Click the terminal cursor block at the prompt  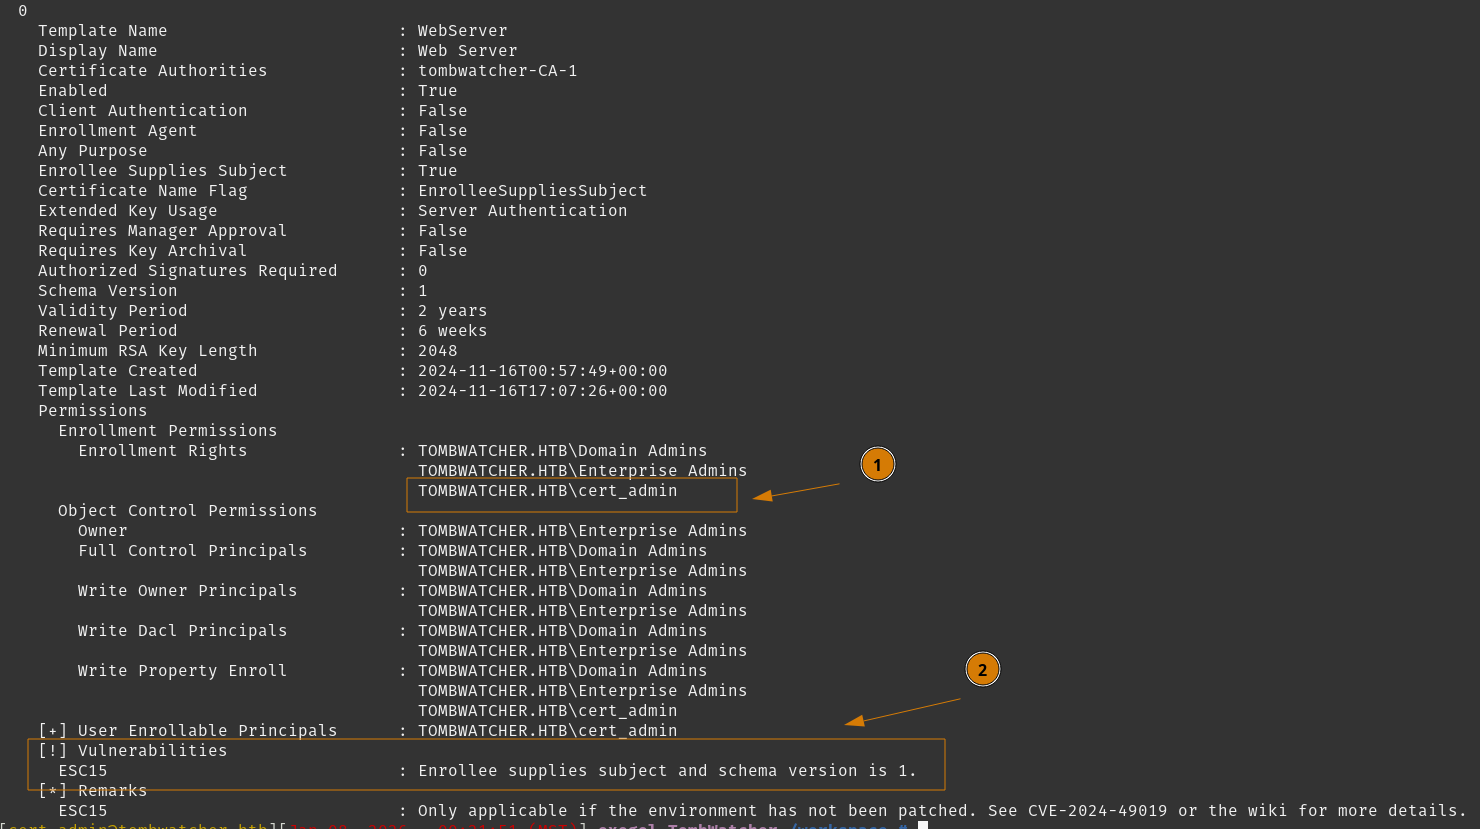[x=923, y=825]
